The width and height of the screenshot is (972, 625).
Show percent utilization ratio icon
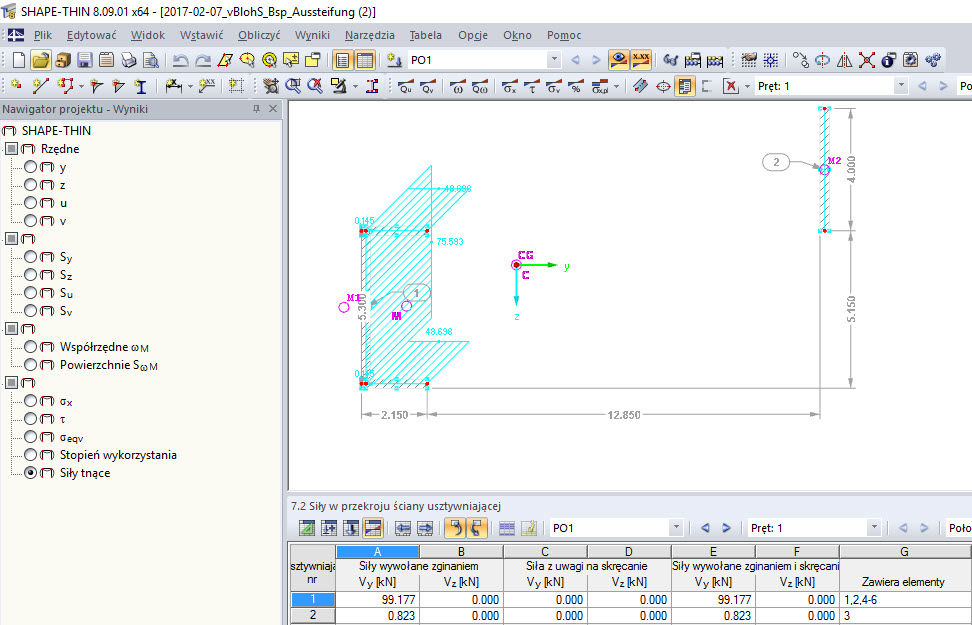(576, 86)
